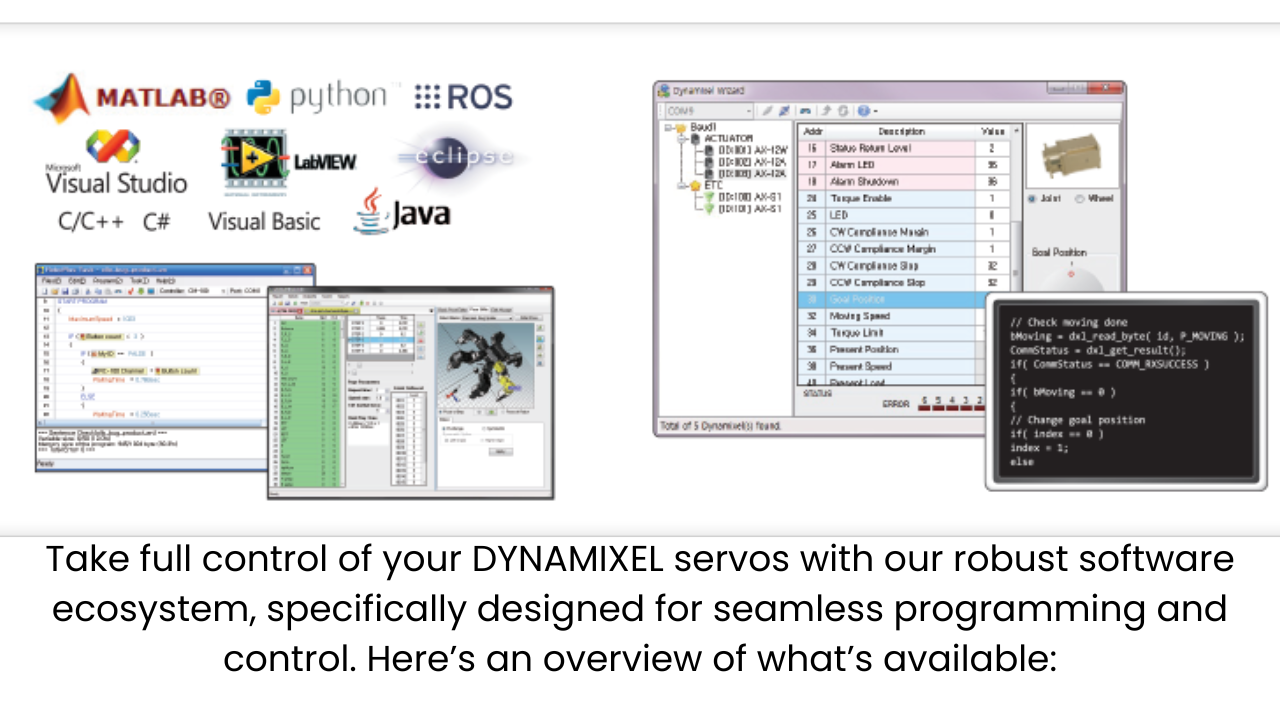The height and width of the screenshot is (720, 1280).
Task: Select the Alarm LED row
Action: (x=904, y=165)
